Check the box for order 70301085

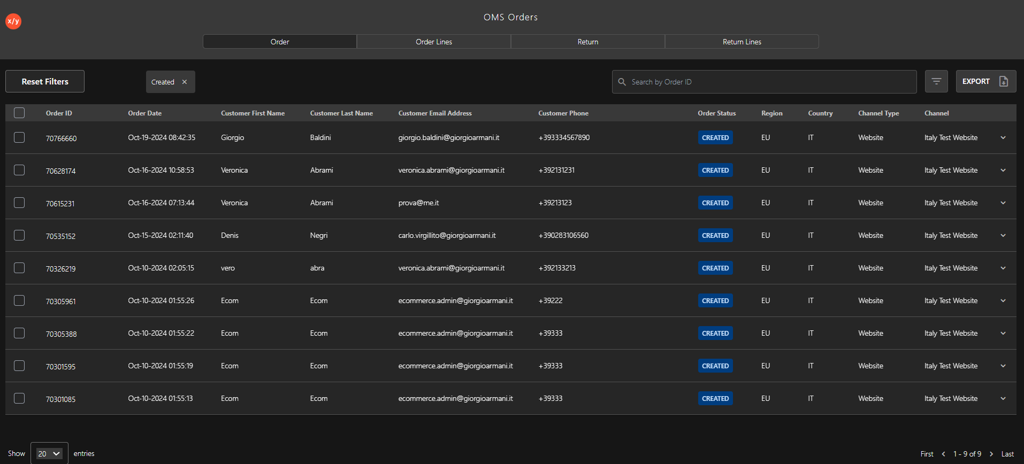click(19, 399)
